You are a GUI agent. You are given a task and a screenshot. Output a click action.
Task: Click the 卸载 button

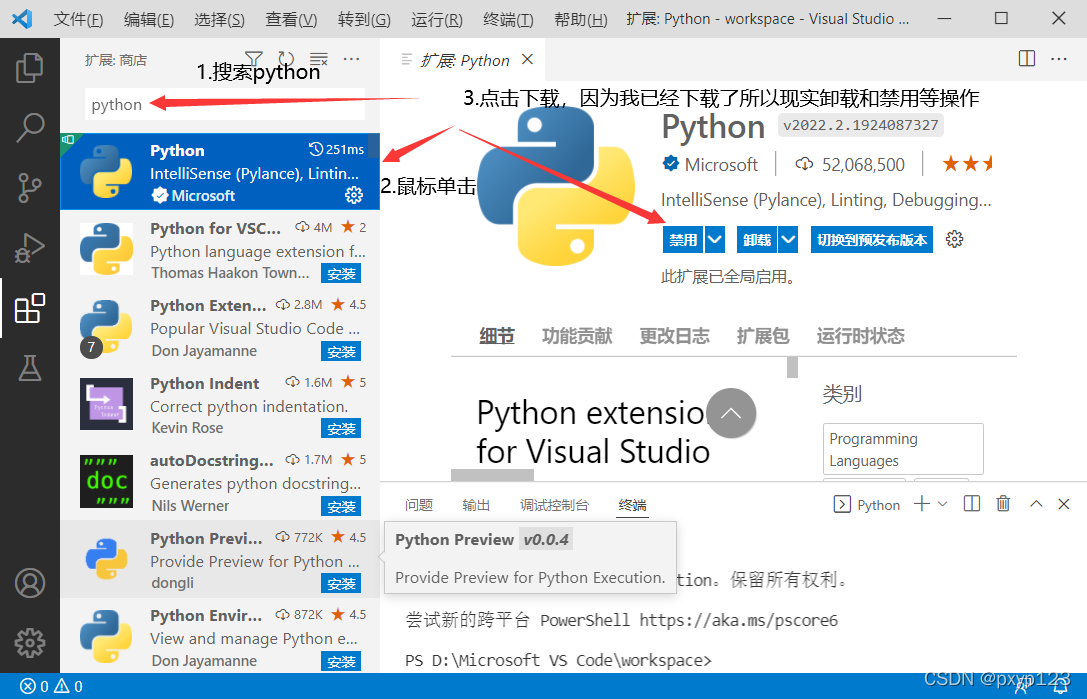click(757, 240)
